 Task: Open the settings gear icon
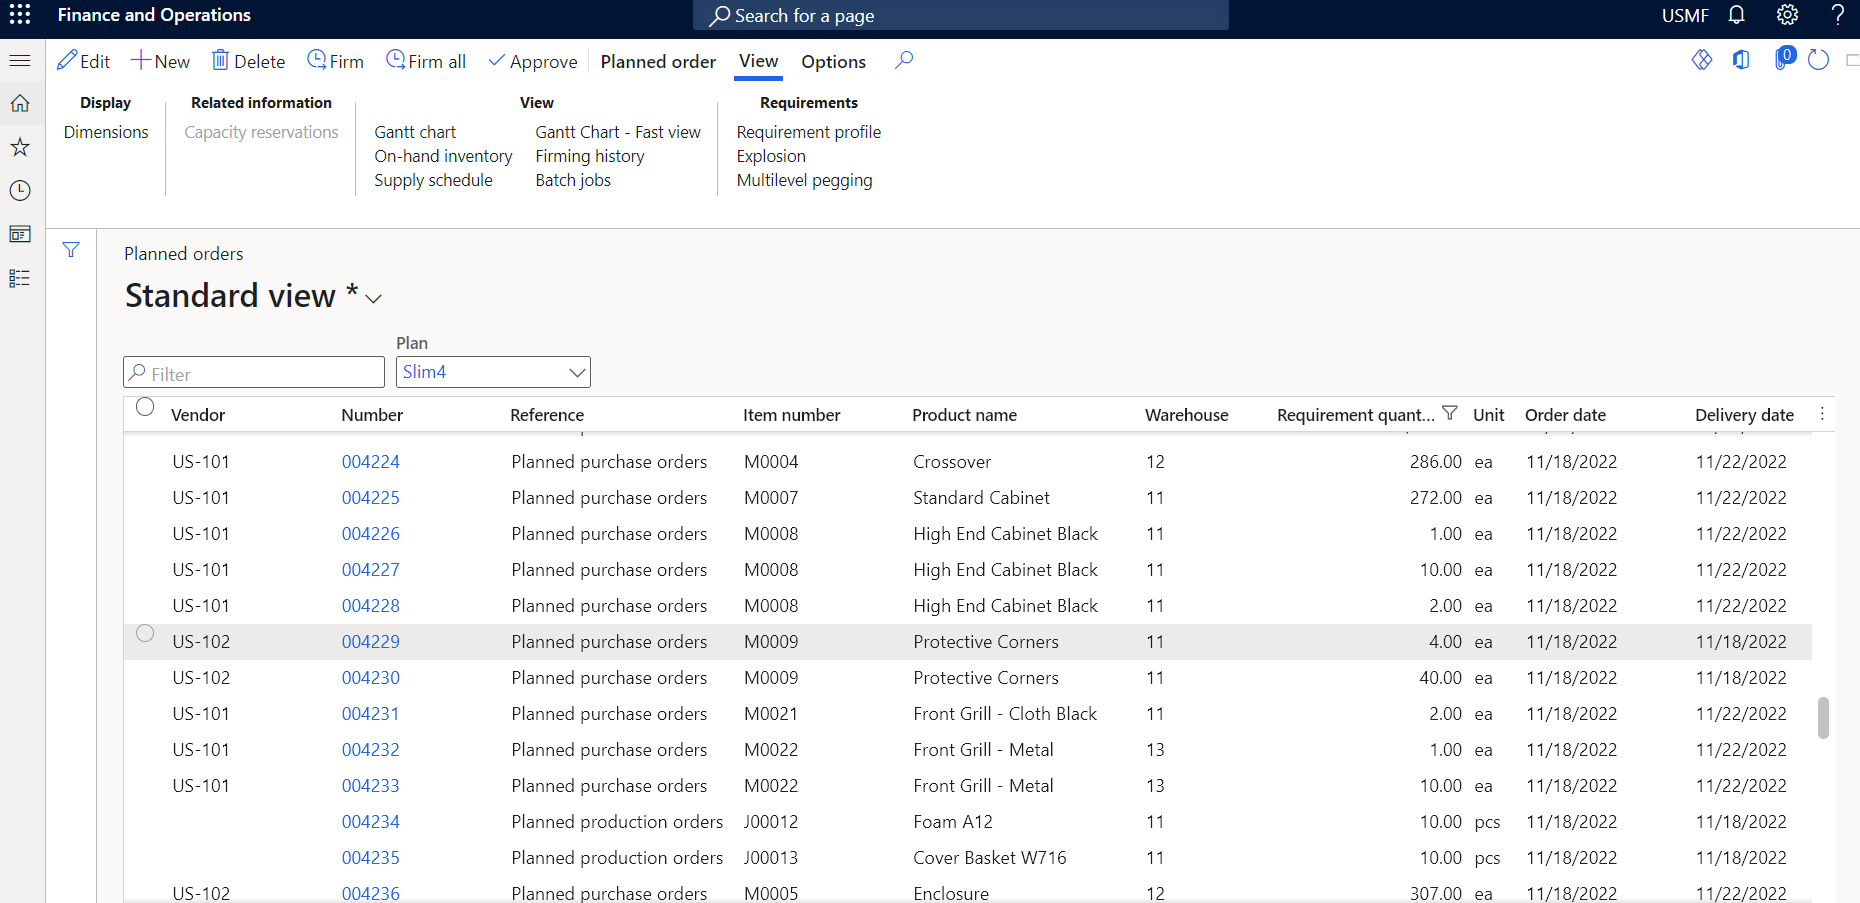(1787, 15)
